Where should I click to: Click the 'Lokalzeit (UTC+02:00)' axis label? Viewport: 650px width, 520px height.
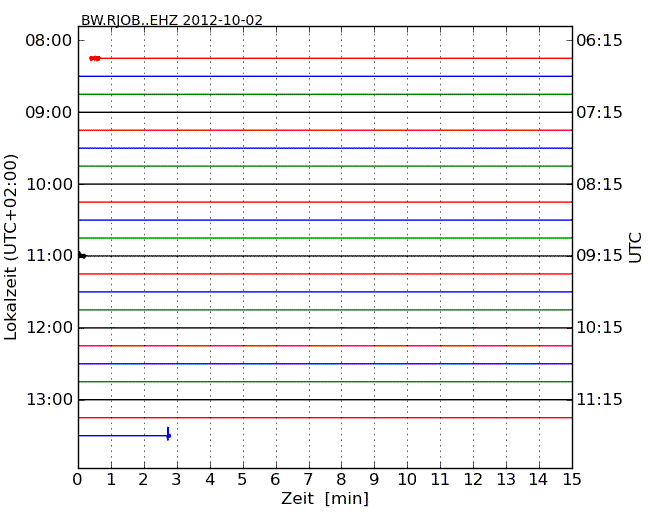11,247
